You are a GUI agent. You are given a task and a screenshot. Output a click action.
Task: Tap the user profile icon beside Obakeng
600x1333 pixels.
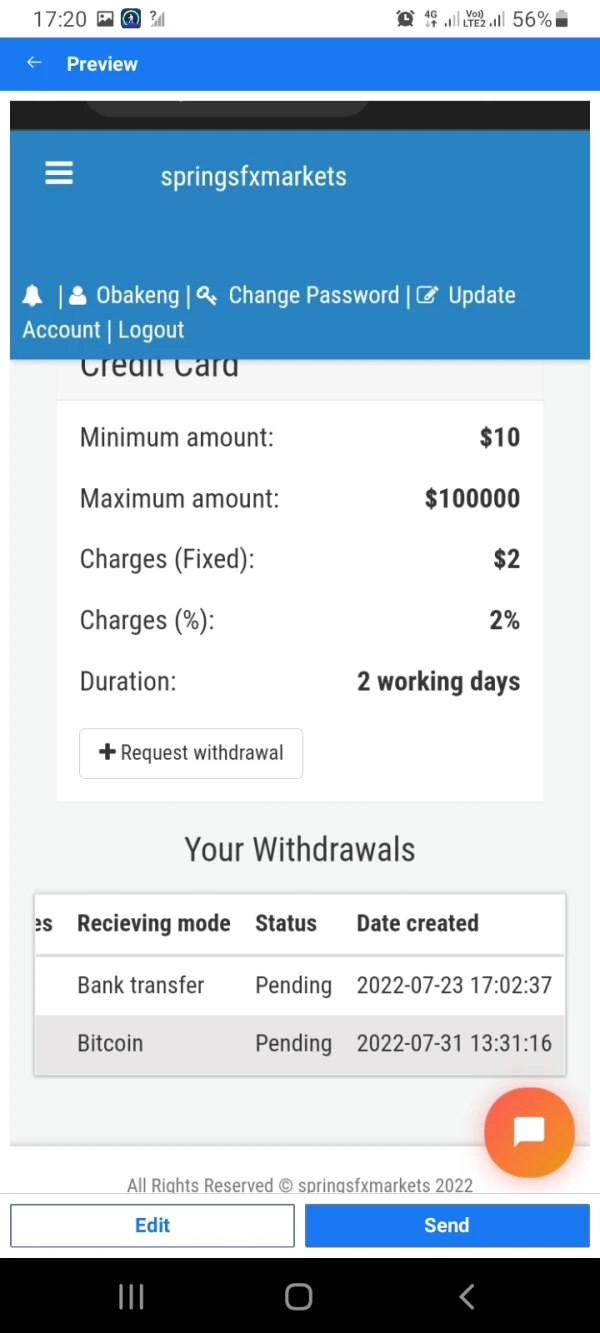point(78,296)
